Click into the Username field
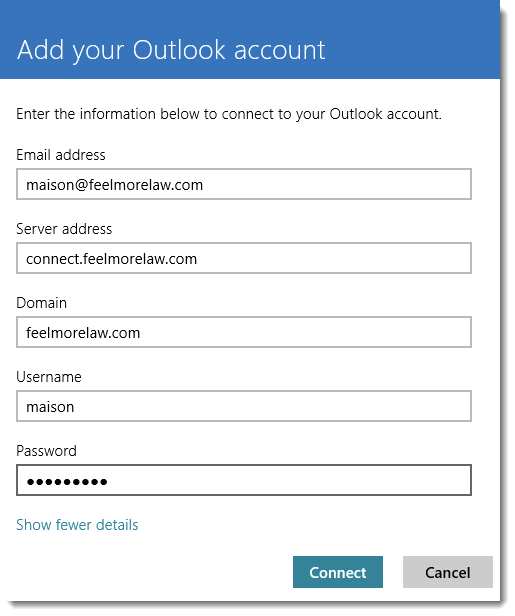The height and width of the screenshot is (616, 515). 244,406
